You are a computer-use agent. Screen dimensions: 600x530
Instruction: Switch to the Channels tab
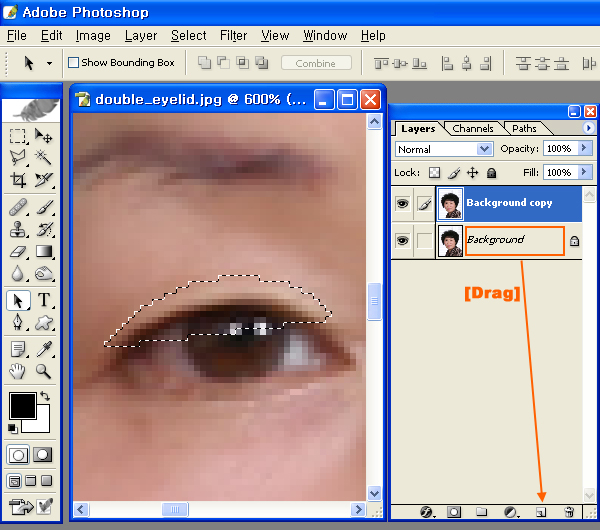pyautogui.click(x=473, y=129)
